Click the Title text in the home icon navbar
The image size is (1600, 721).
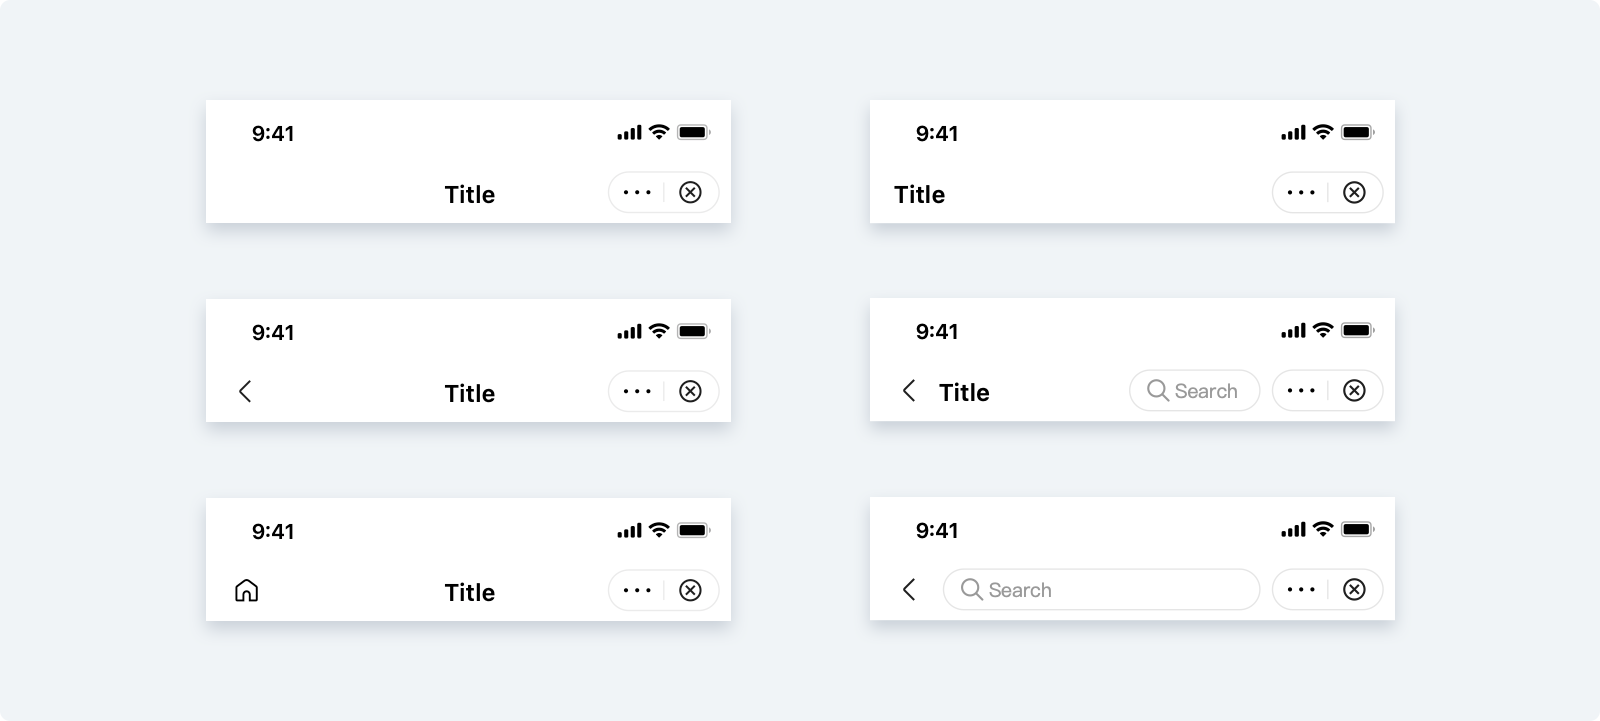tap(470, 592)
